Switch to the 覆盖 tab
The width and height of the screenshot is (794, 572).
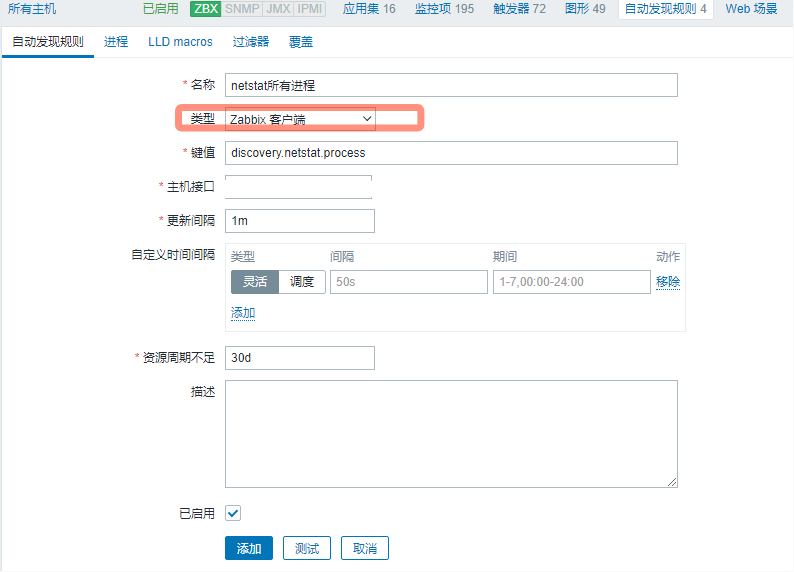click(301, 42)
